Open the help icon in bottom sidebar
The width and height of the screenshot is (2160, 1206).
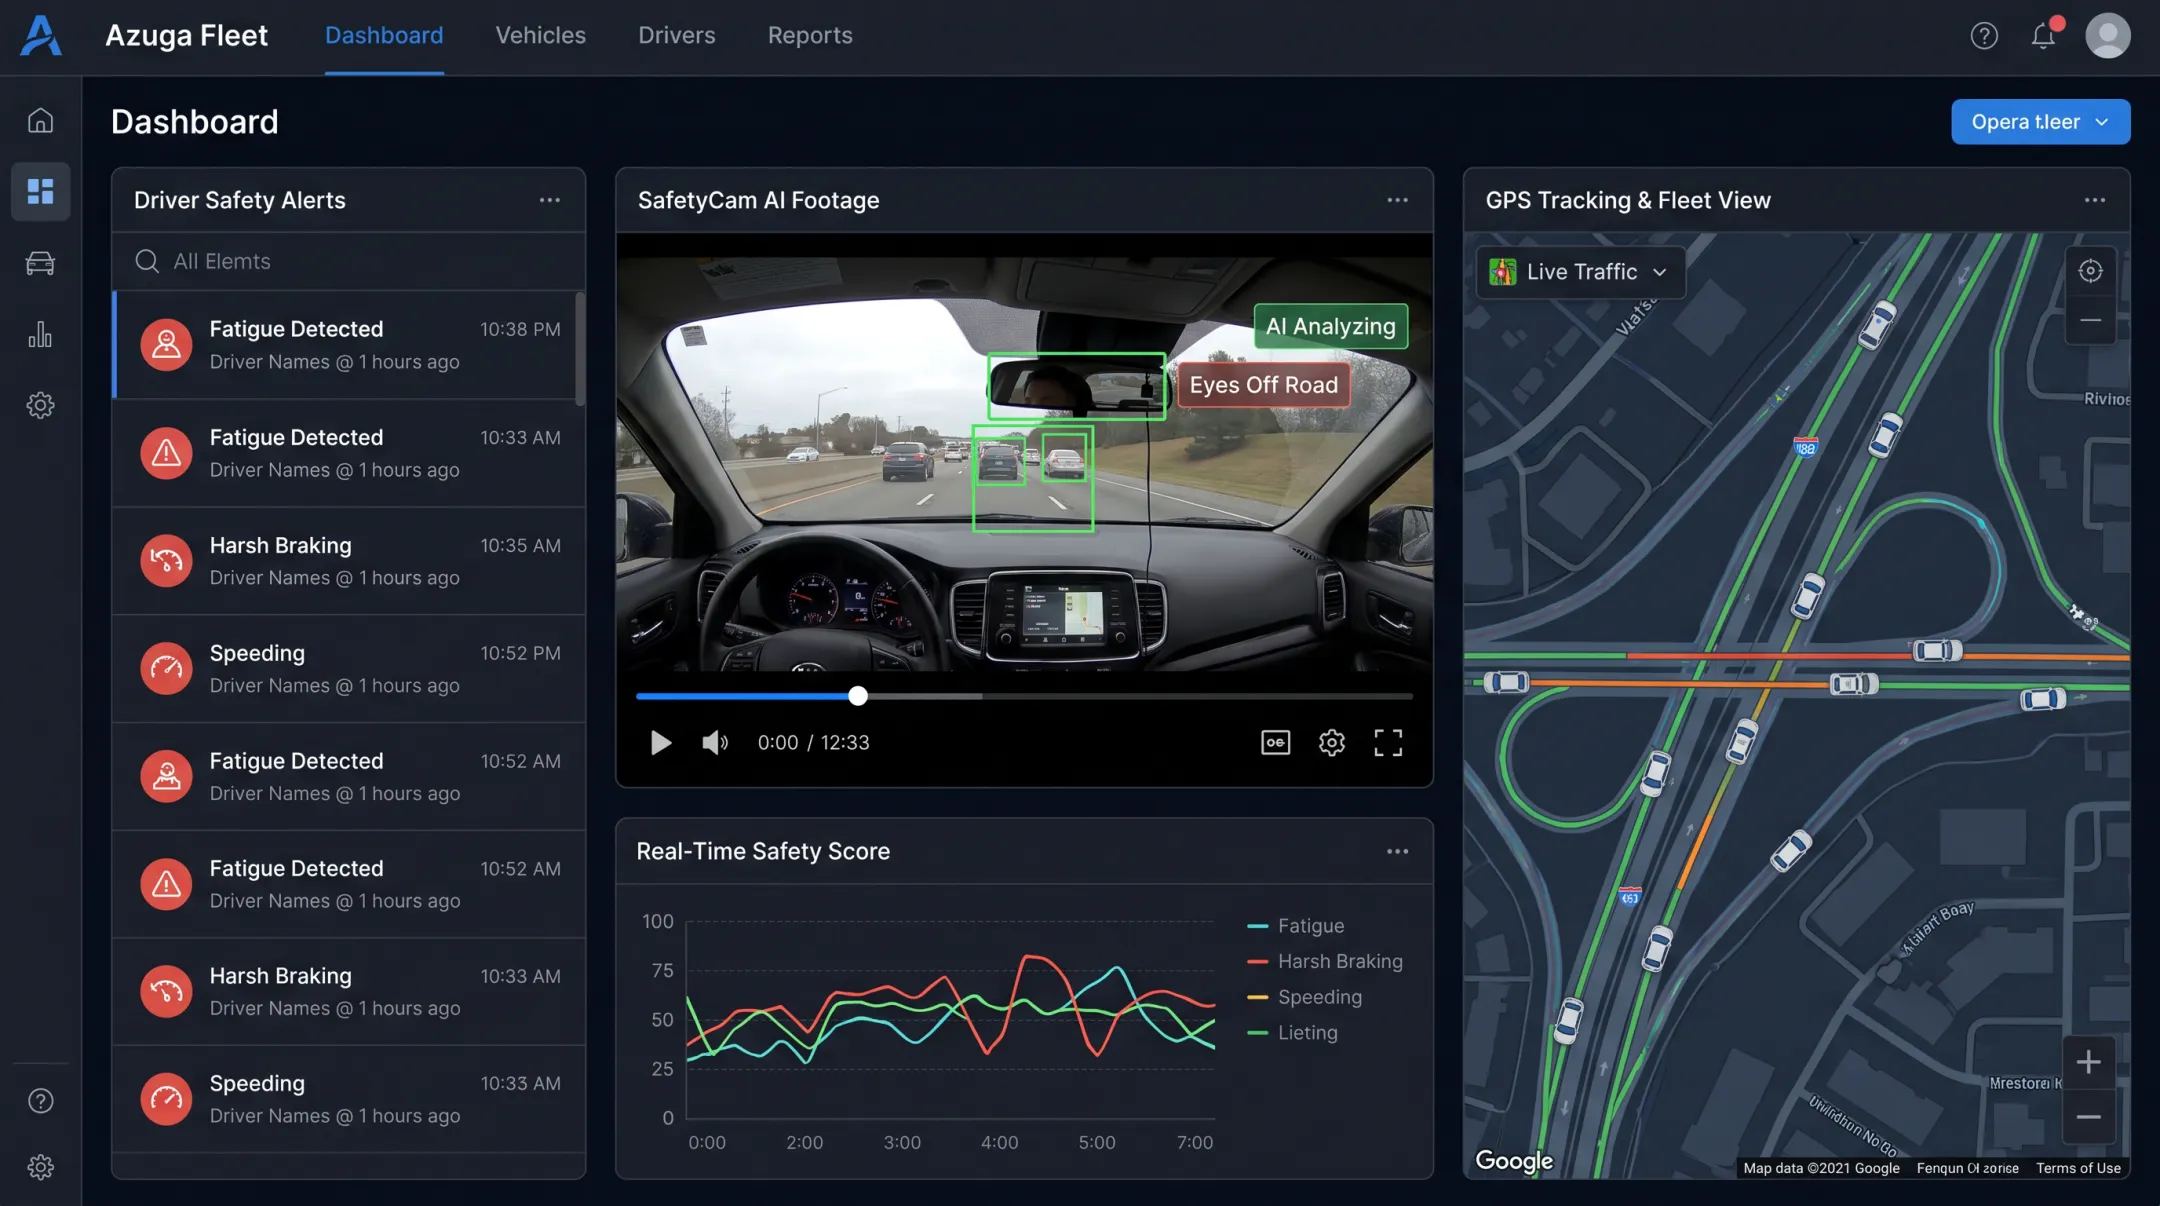click(x=40, y=1101)
